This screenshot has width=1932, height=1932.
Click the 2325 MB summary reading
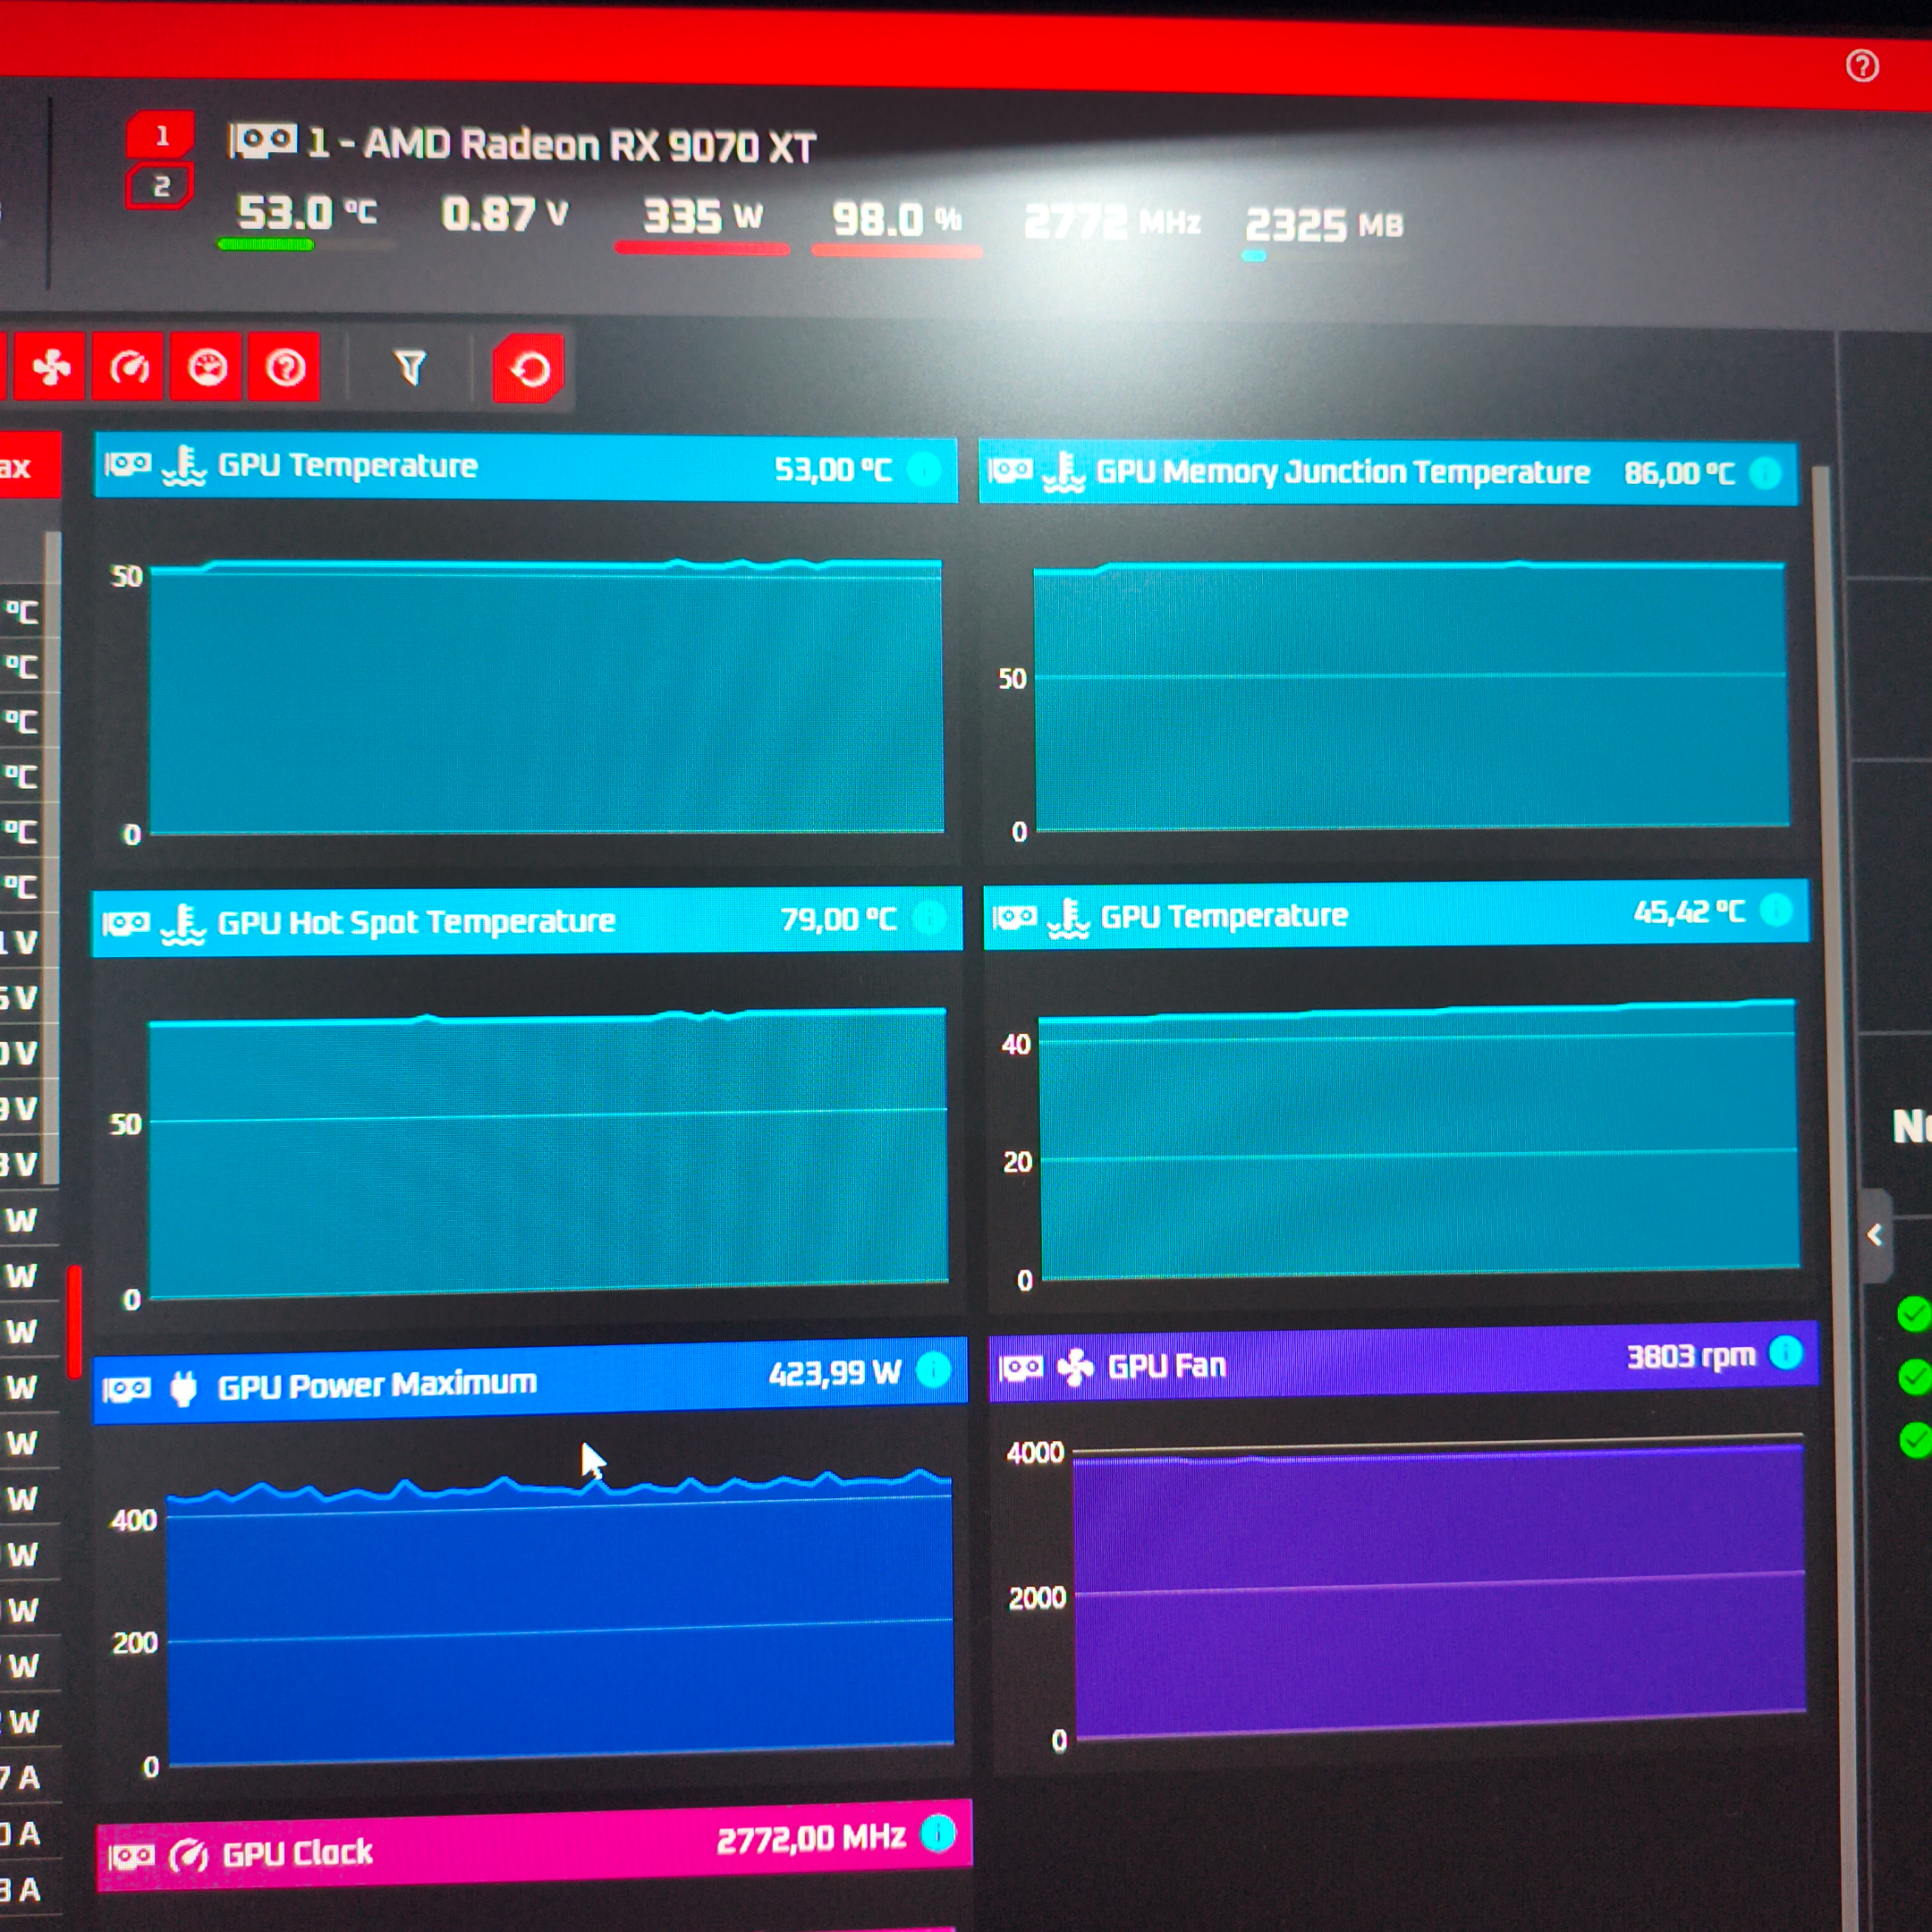click(1324, 225)
